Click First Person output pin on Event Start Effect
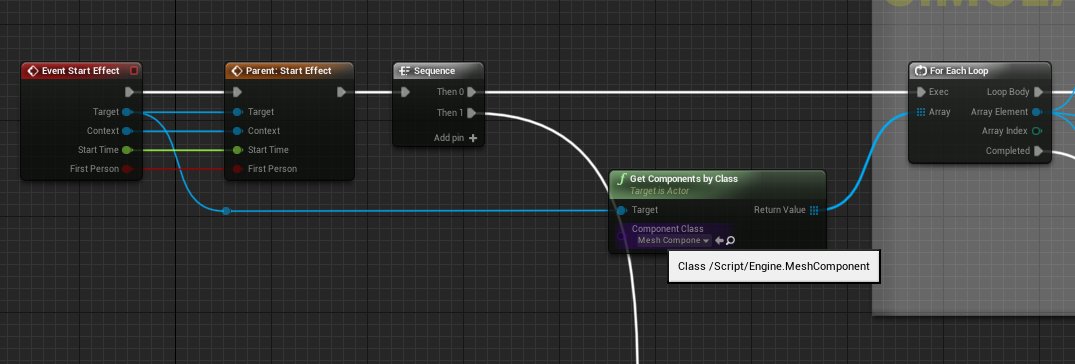Viewport: 1075px width, 364px height. [x=127, y=169]
